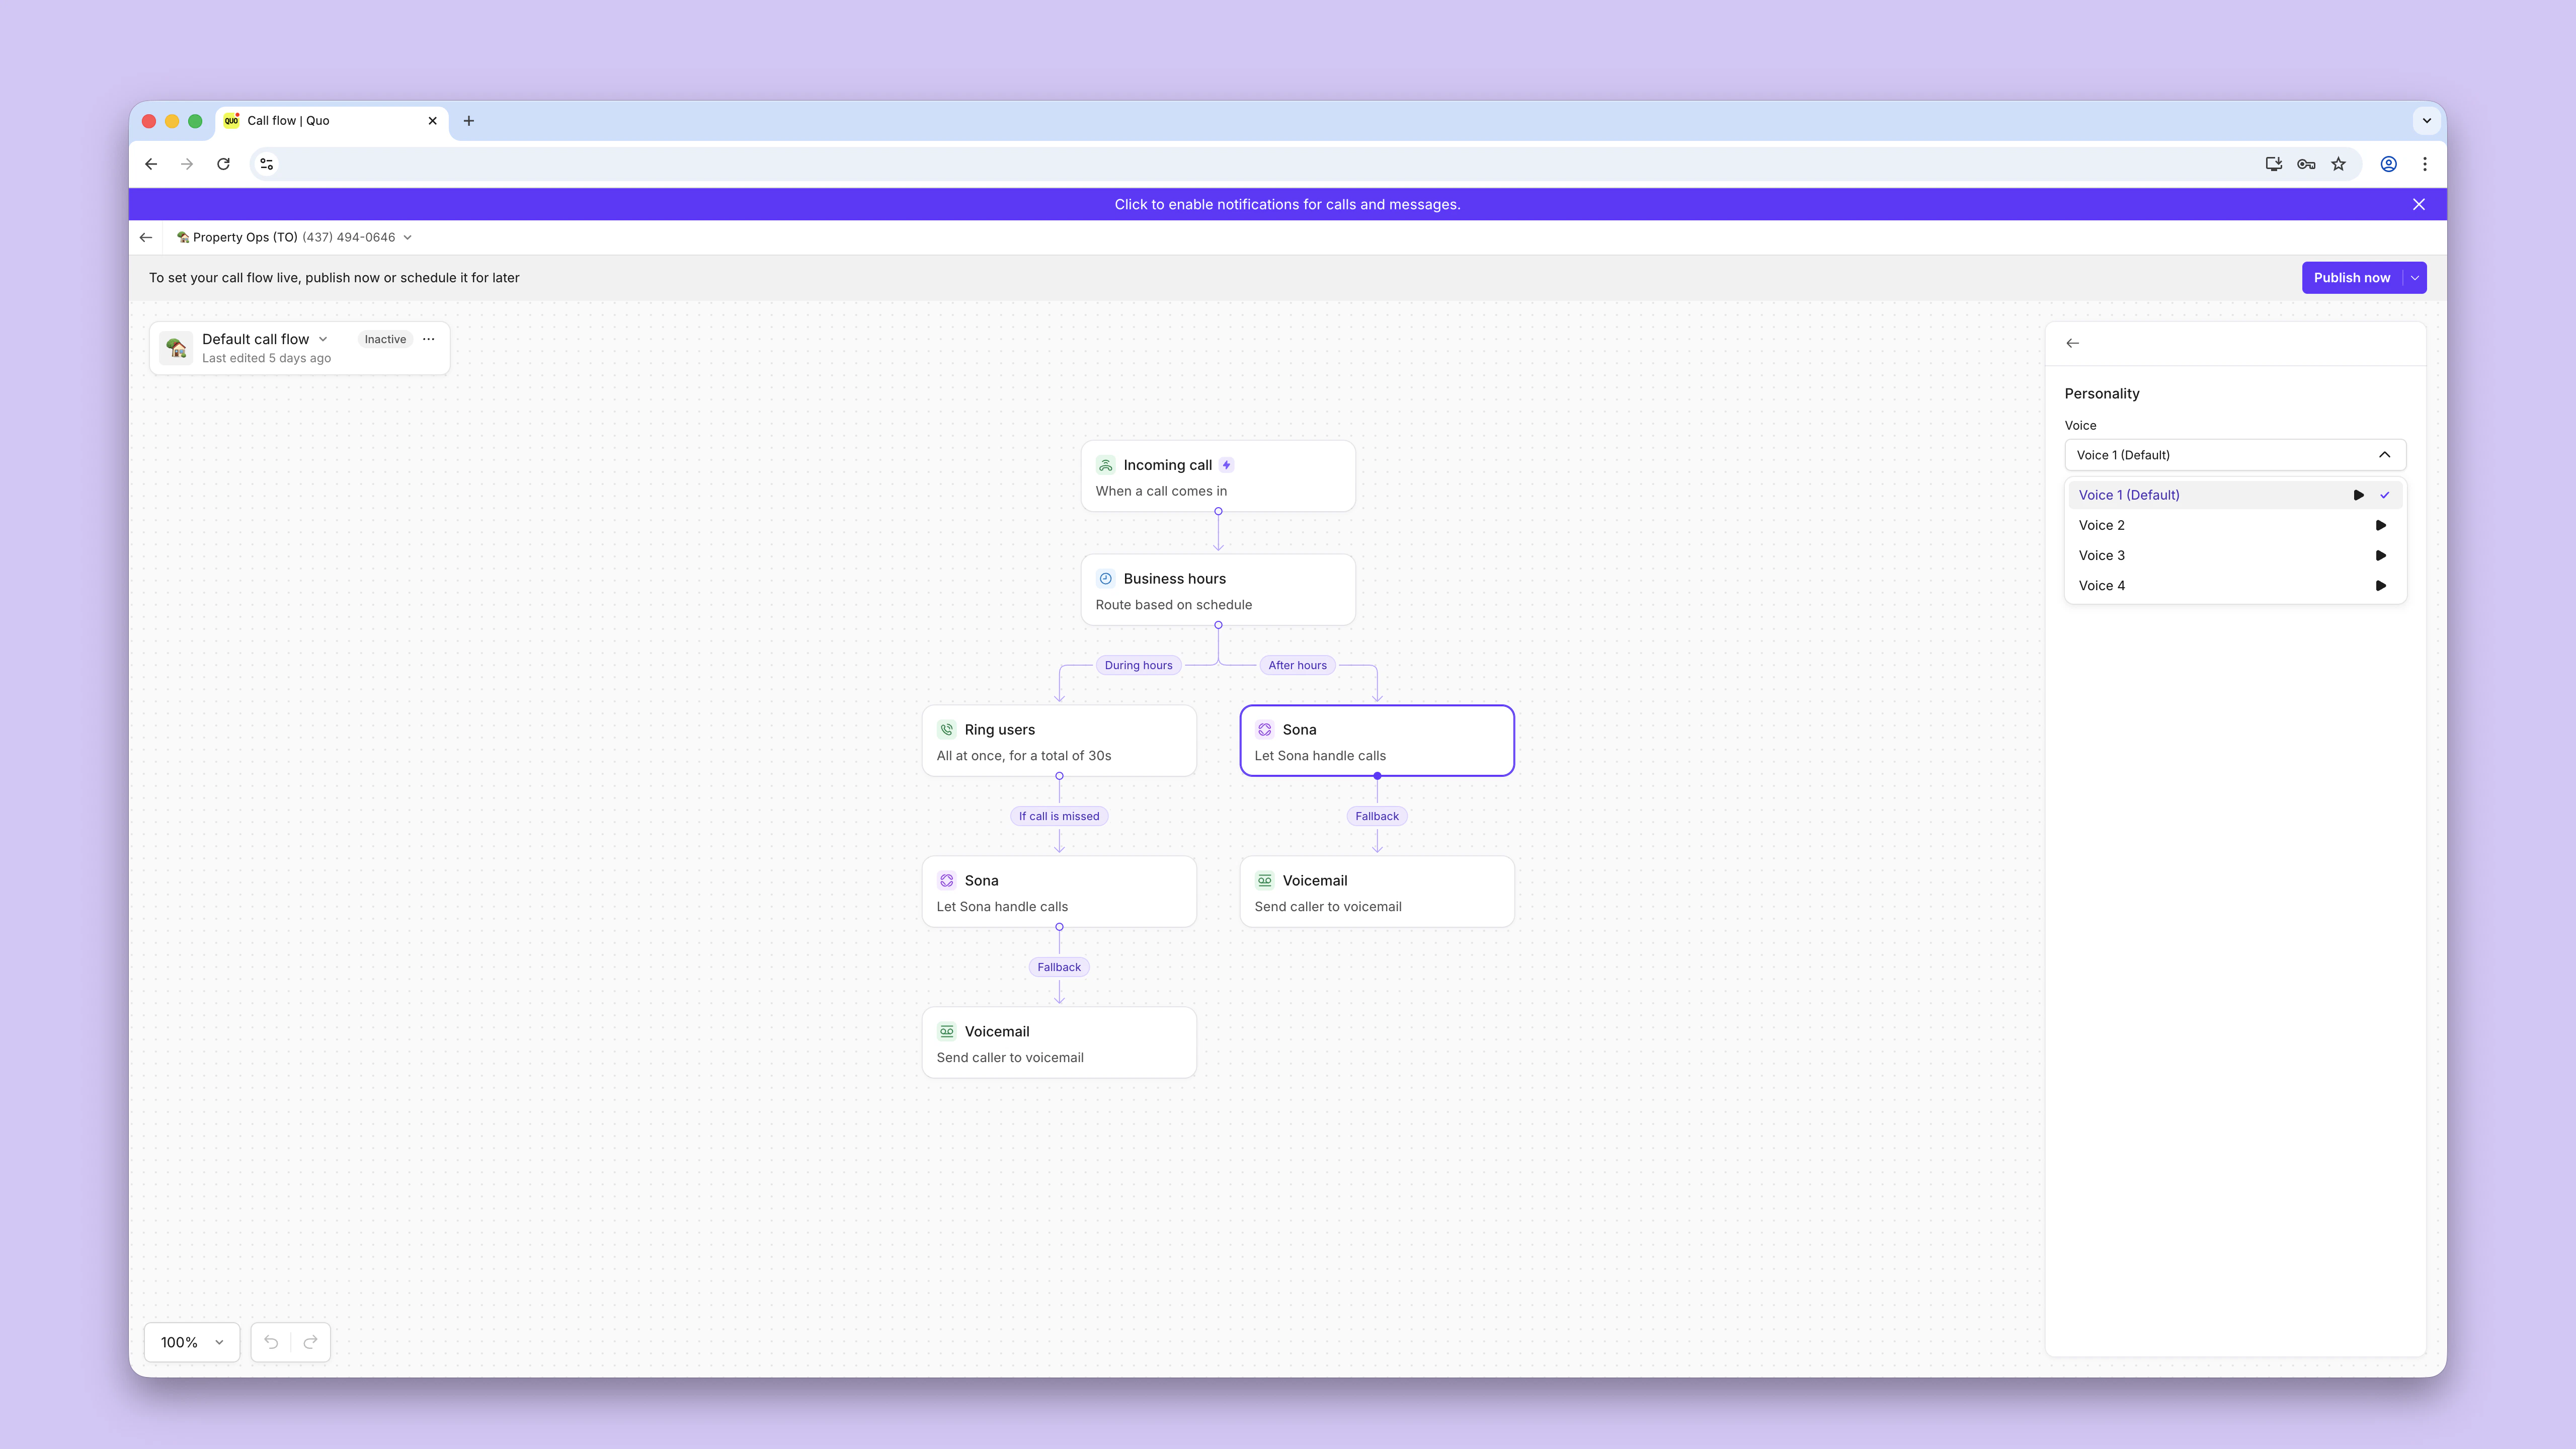The image size is (2576, 1449).
Task: Select Voice 4 from the list
Action: coord(2102,586)
